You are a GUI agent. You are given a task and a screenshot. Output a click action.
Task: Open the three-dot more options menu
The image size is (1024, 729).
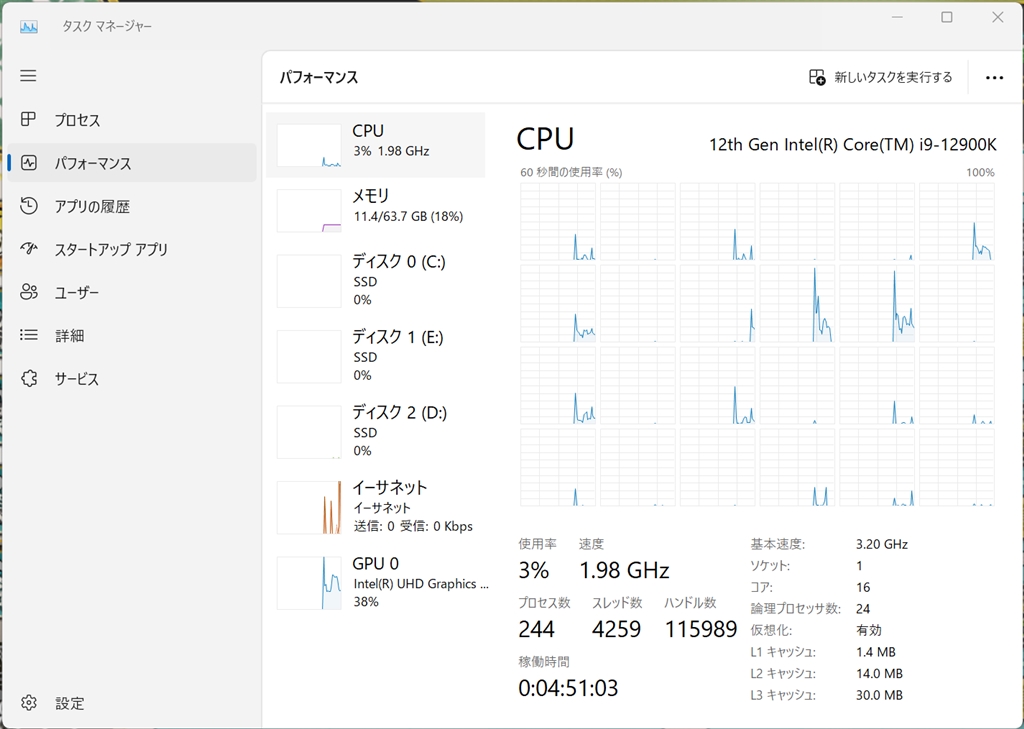pos(994,78)
